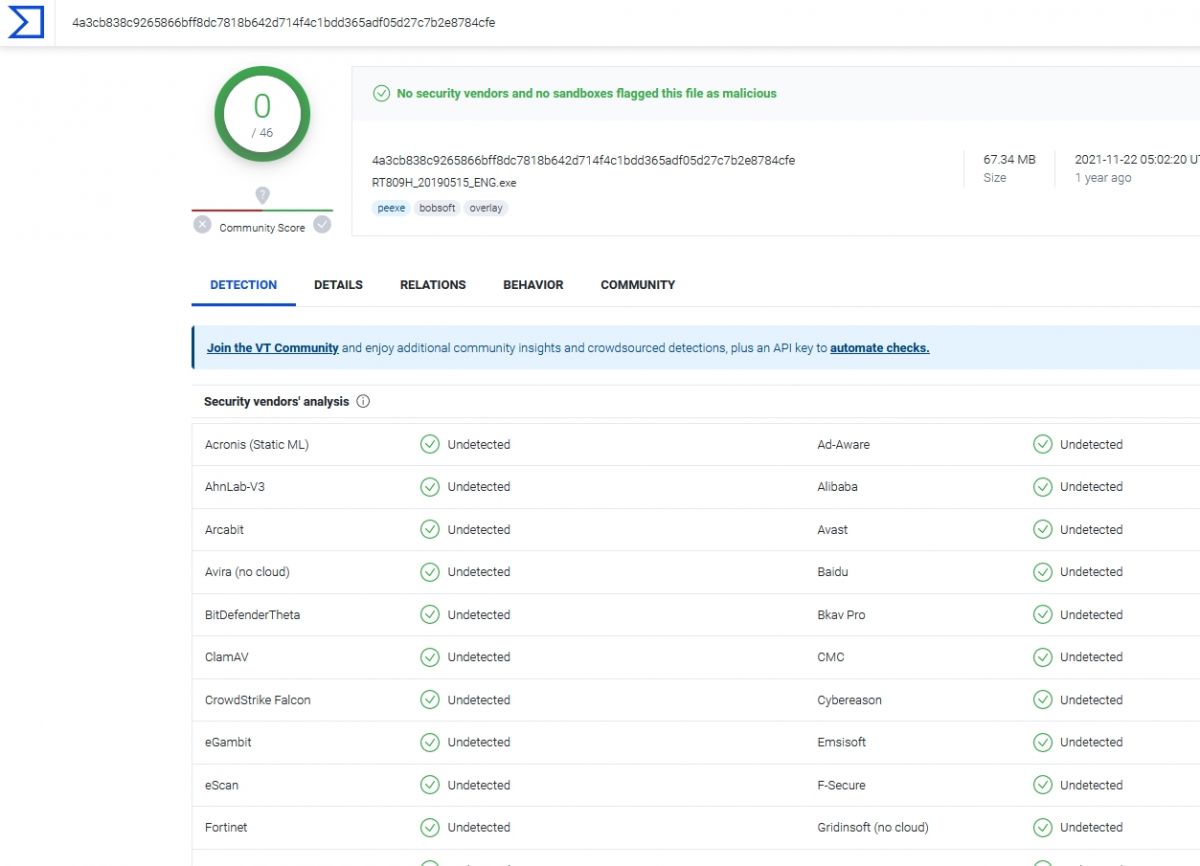Viewport: 1200px width, 866px height.
Task: Click the 0 / 46 detection score circle
Action: pos(262,115)
